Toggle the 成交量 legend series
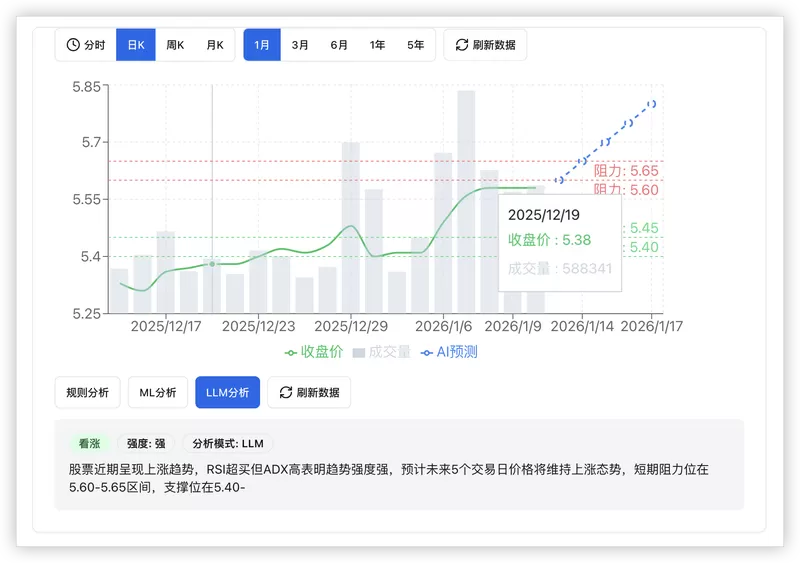Screen dimensions: 800x563 382,352
